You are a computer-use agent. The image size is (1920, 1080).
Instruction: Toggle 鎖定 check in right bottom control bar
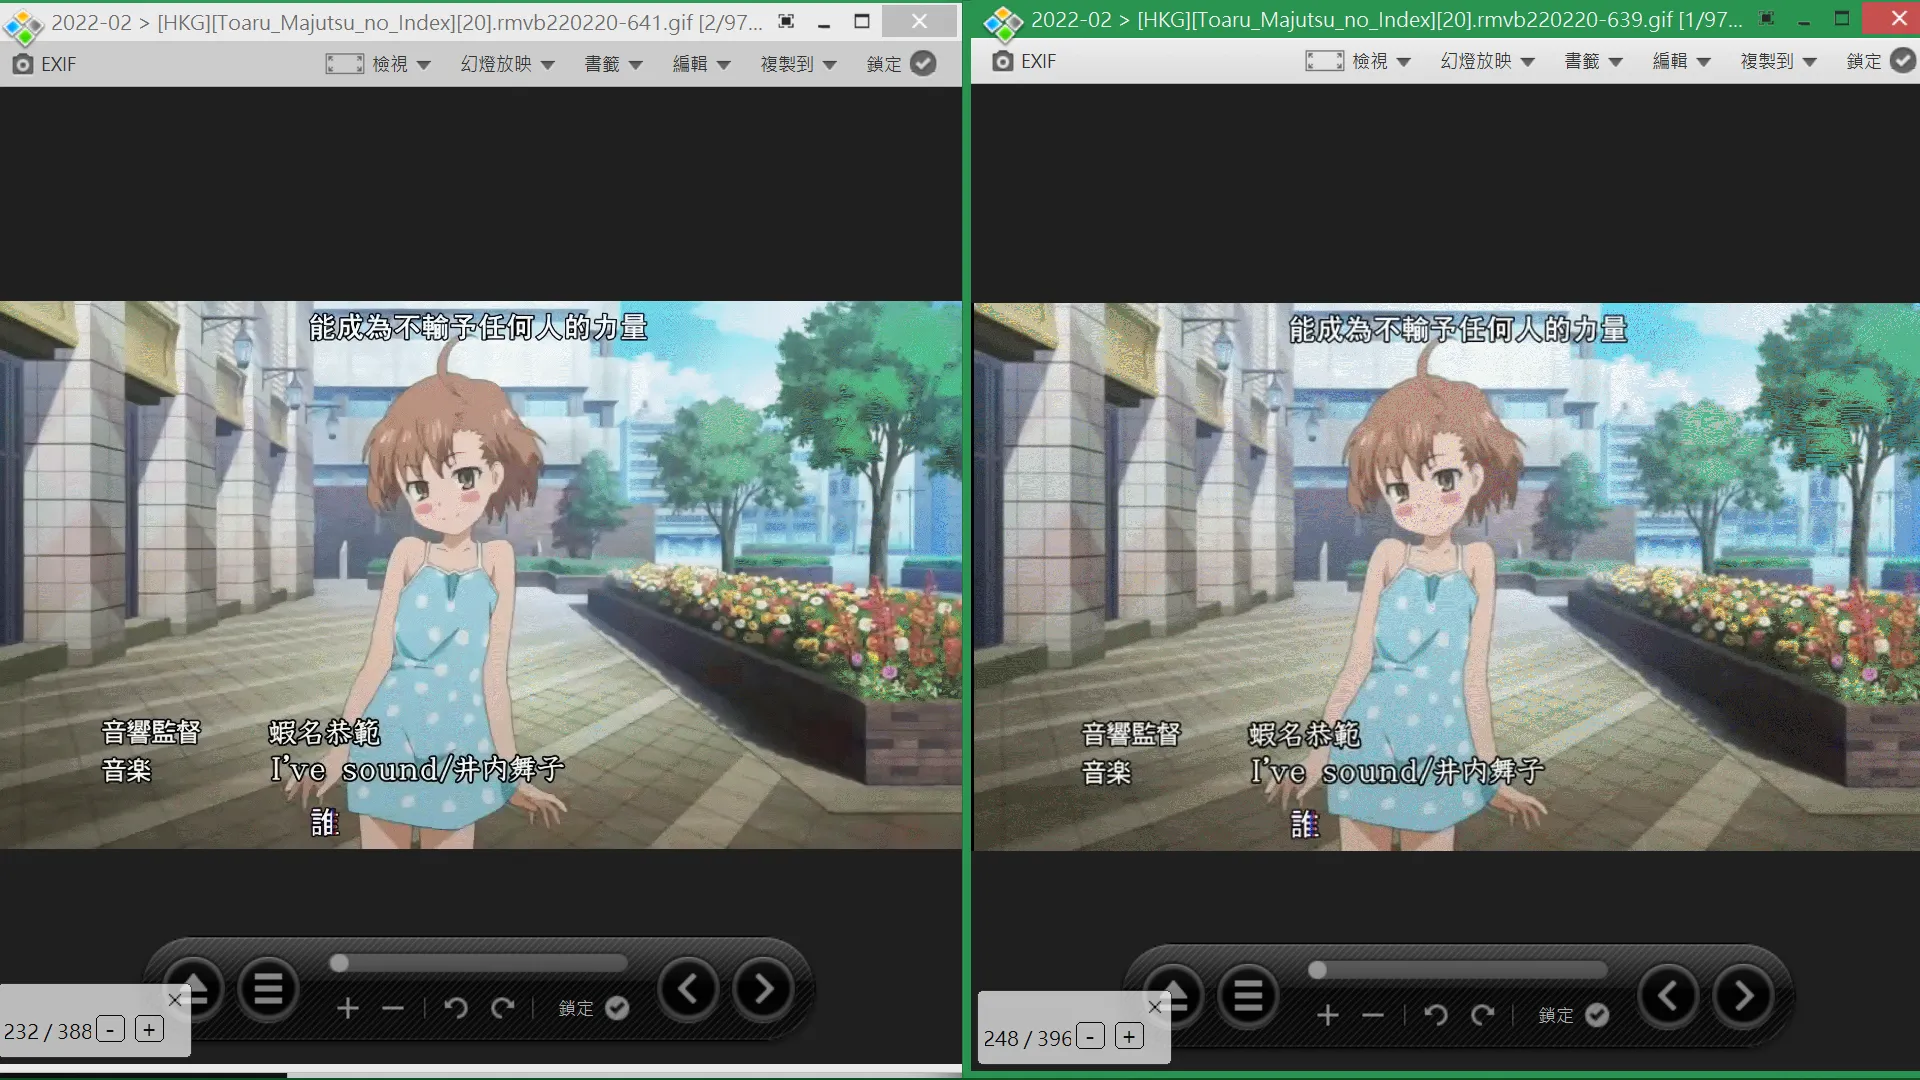pyautogui.click(x=1597, y=1015)
